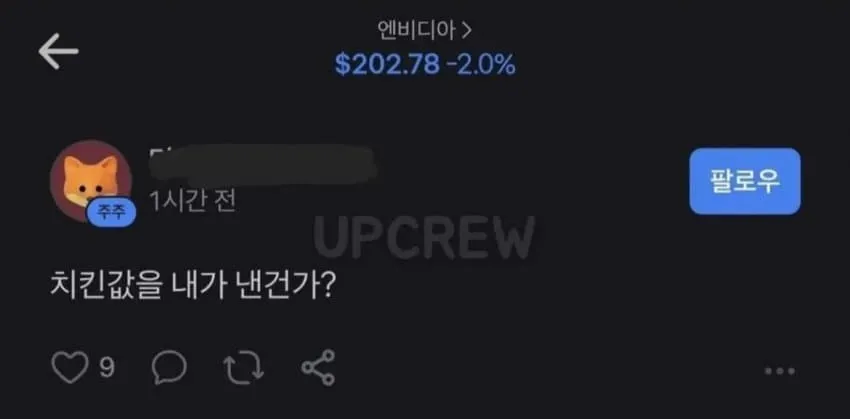The image size is (850, 419).
Task: Open comments via the speech bubble icon
Action: (169, 368)
